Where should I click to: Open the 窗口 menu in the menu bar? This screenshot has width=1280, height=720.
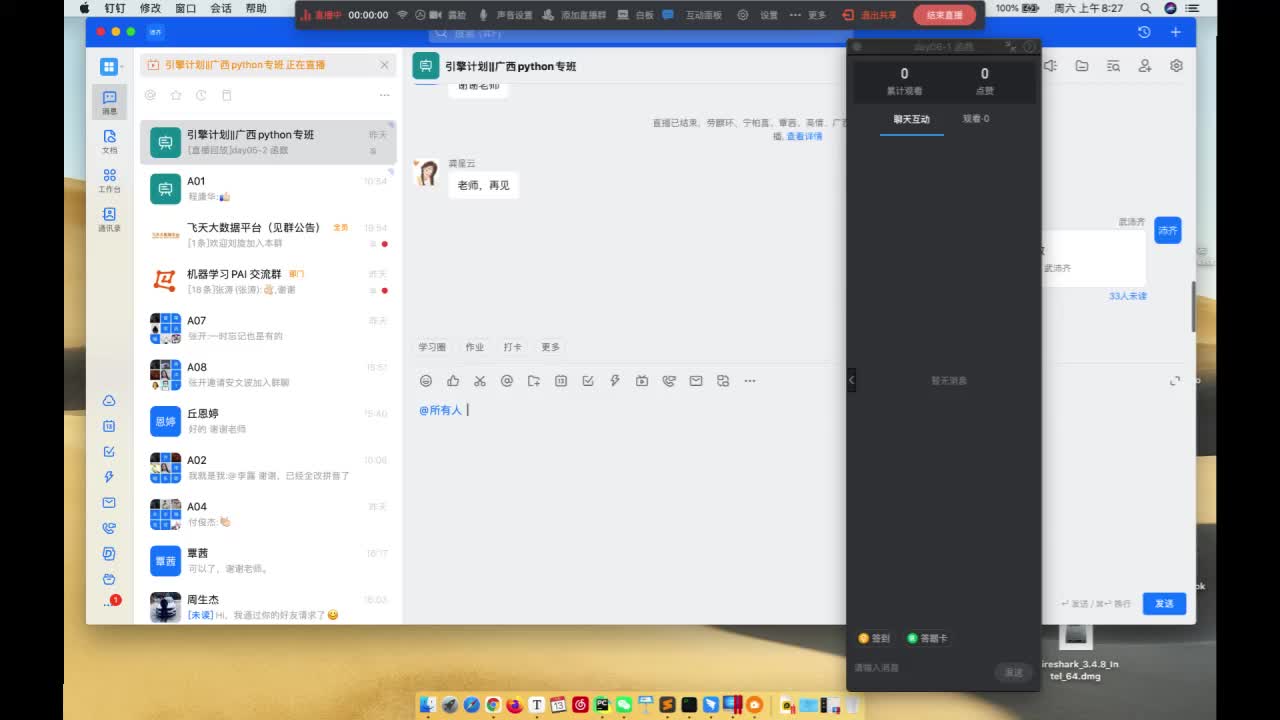pyautogui.click(x=185, y=8)
